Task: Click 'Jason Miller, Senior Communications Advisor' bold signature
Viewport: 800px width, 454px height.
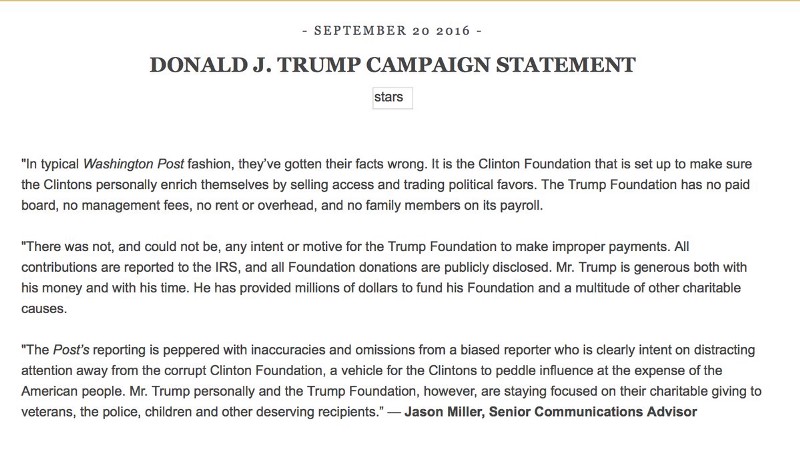Action: [x=551, y=412]
